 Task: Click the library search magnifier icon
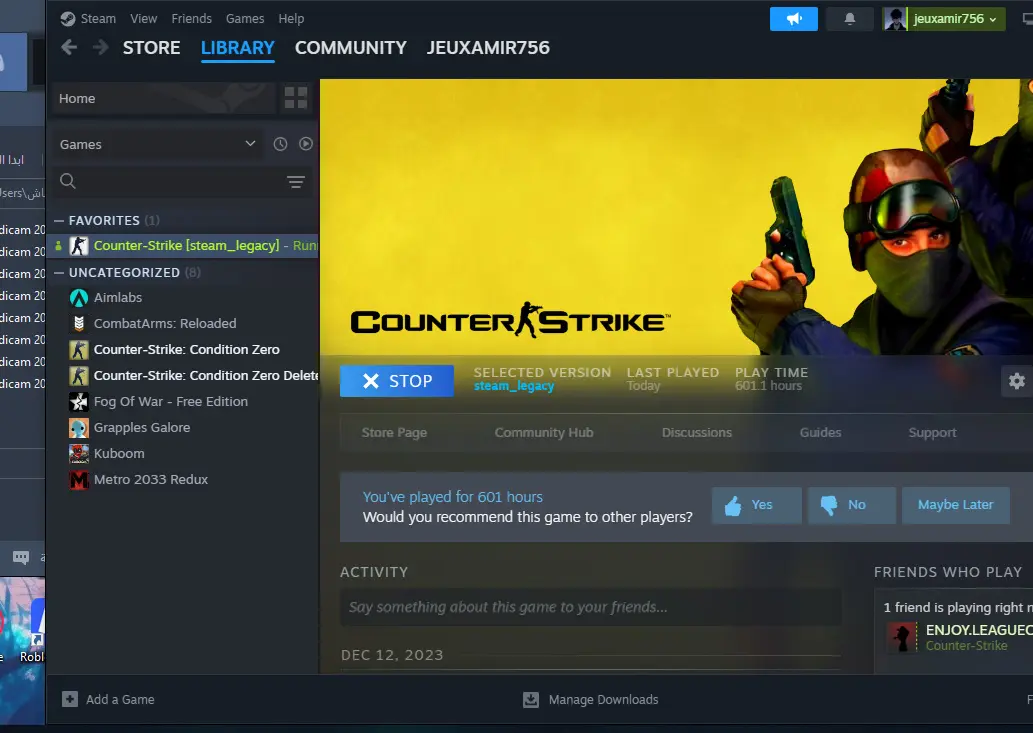[x=68, y=181]
